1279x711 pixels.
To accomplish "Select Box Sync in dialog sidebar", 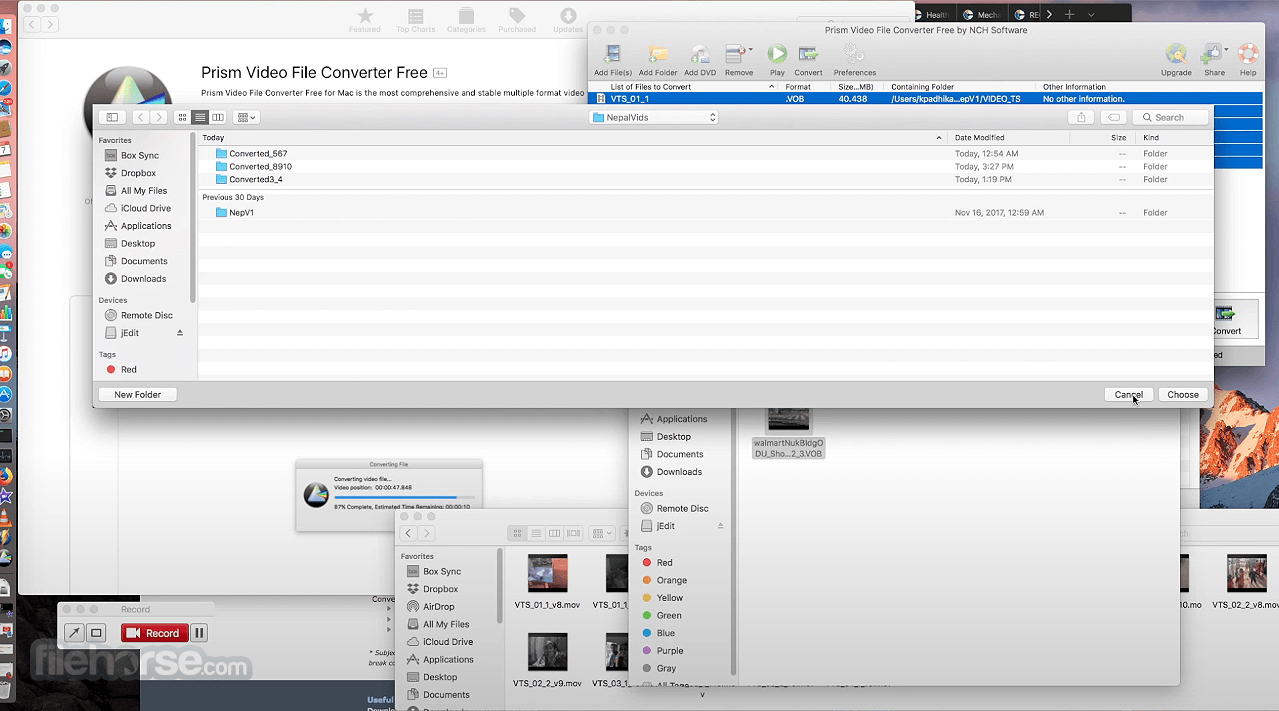I will [x=140, y=155].
